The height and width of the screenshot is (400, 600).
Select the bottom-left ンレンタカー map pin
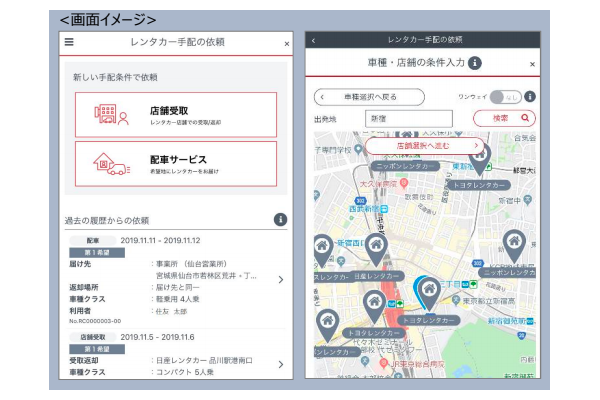(x=328, y=326)
